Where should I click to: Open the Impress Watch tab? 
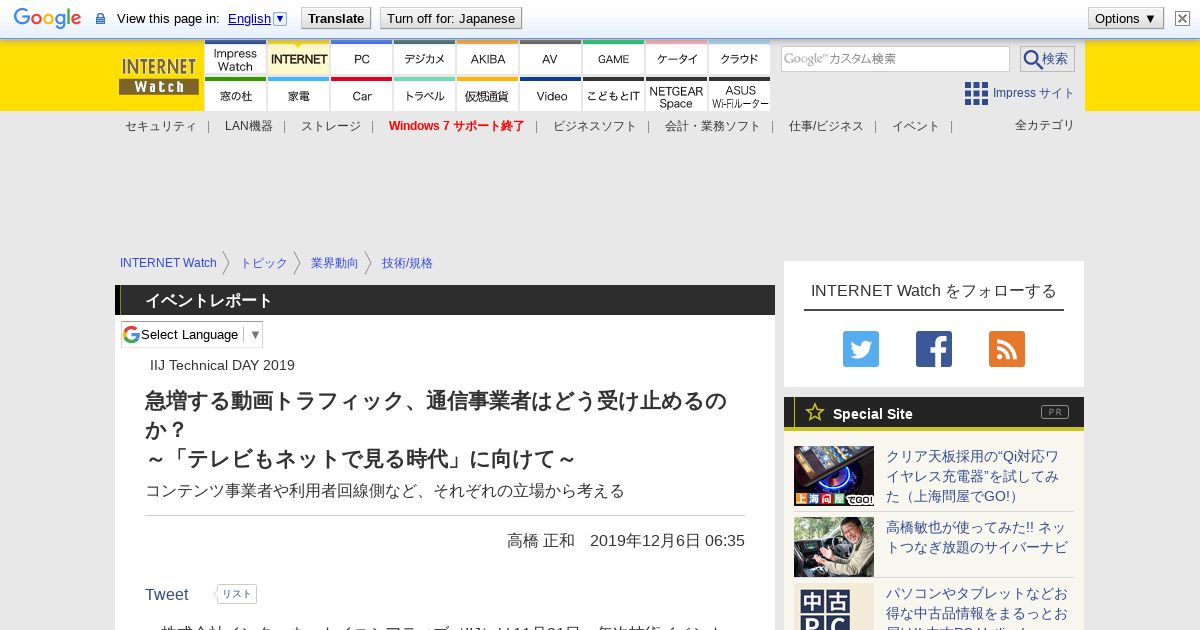[235, 59]
